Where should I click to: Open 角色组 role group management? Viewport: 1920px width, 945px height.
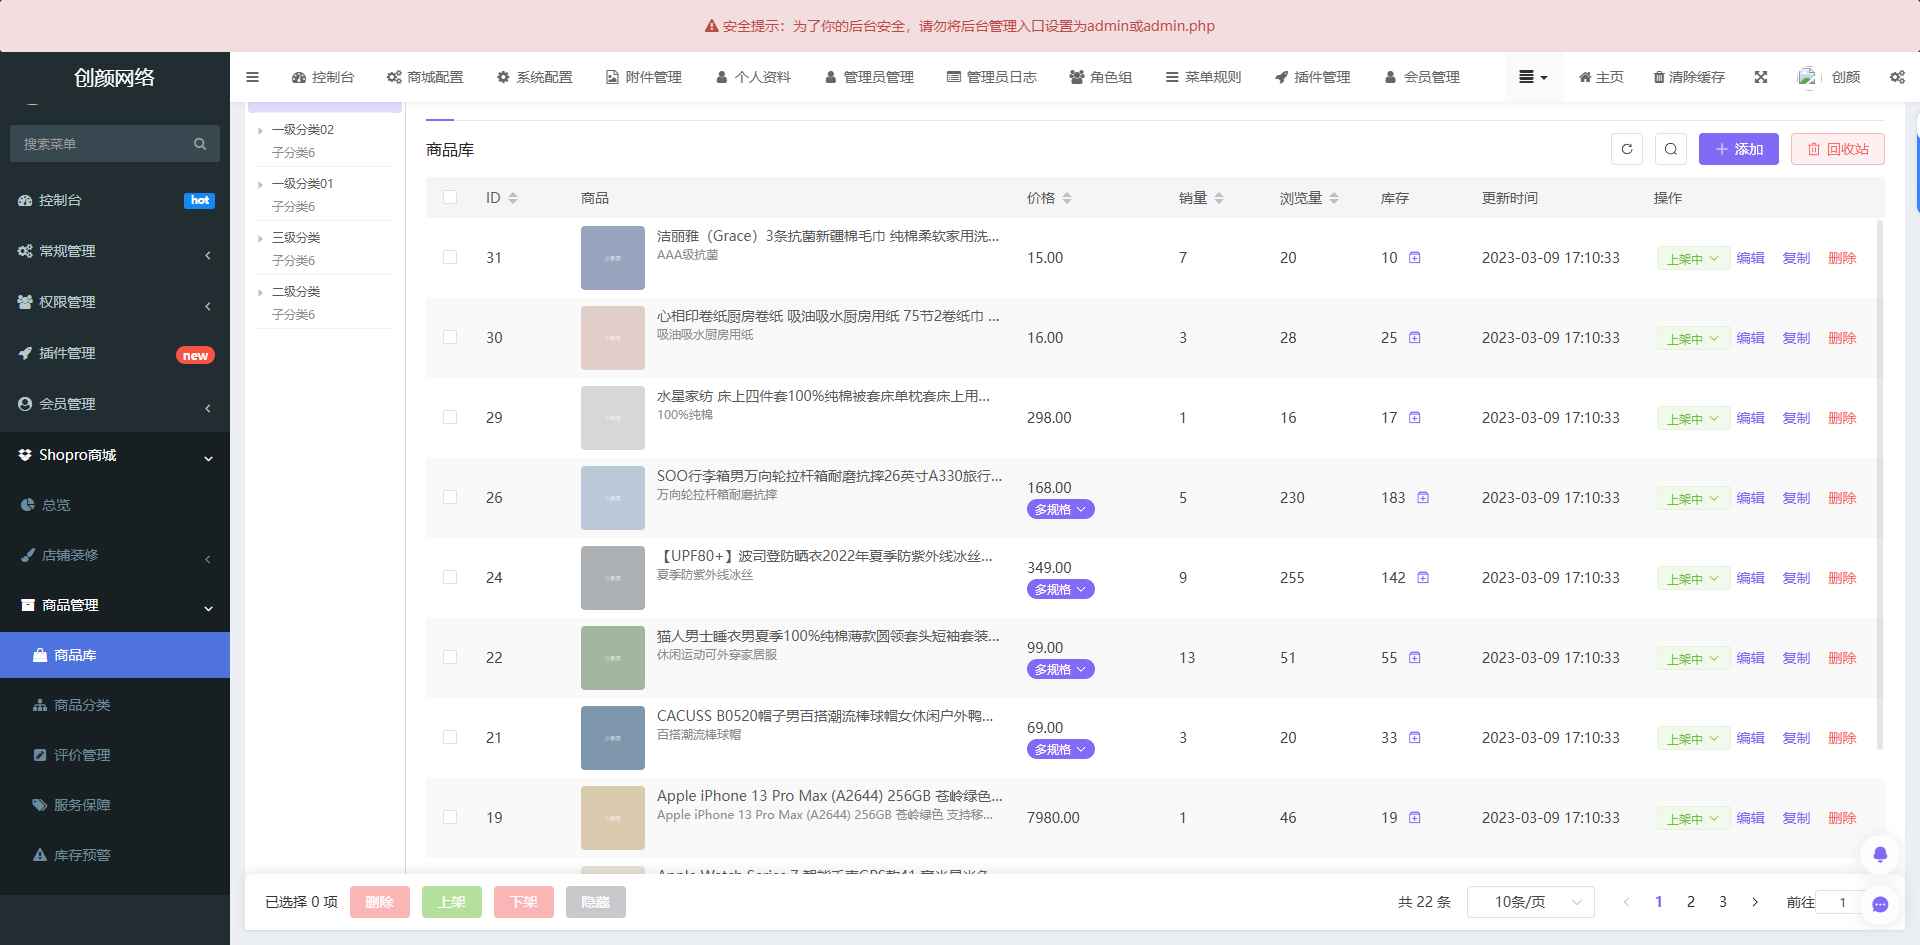pyautogui.click(x=1101, y=77)
